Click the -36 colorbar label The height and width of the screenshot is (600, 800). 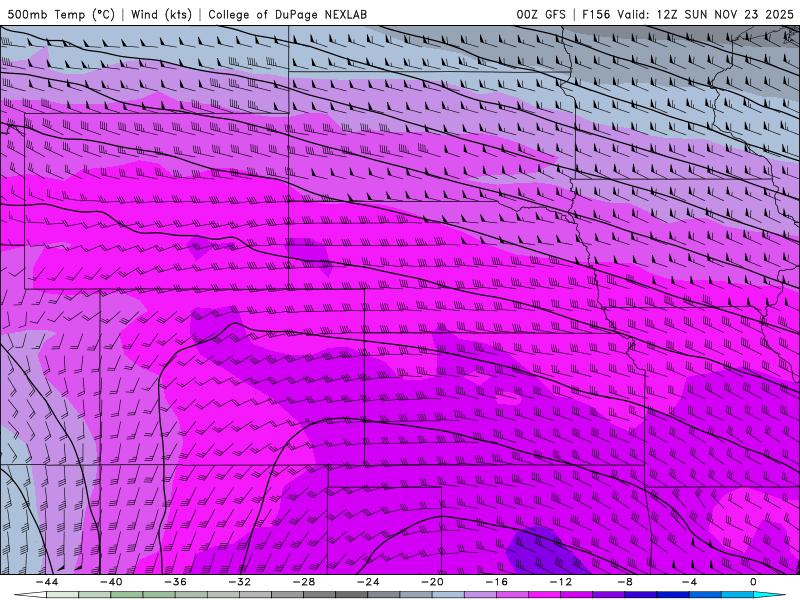point(176,582)
